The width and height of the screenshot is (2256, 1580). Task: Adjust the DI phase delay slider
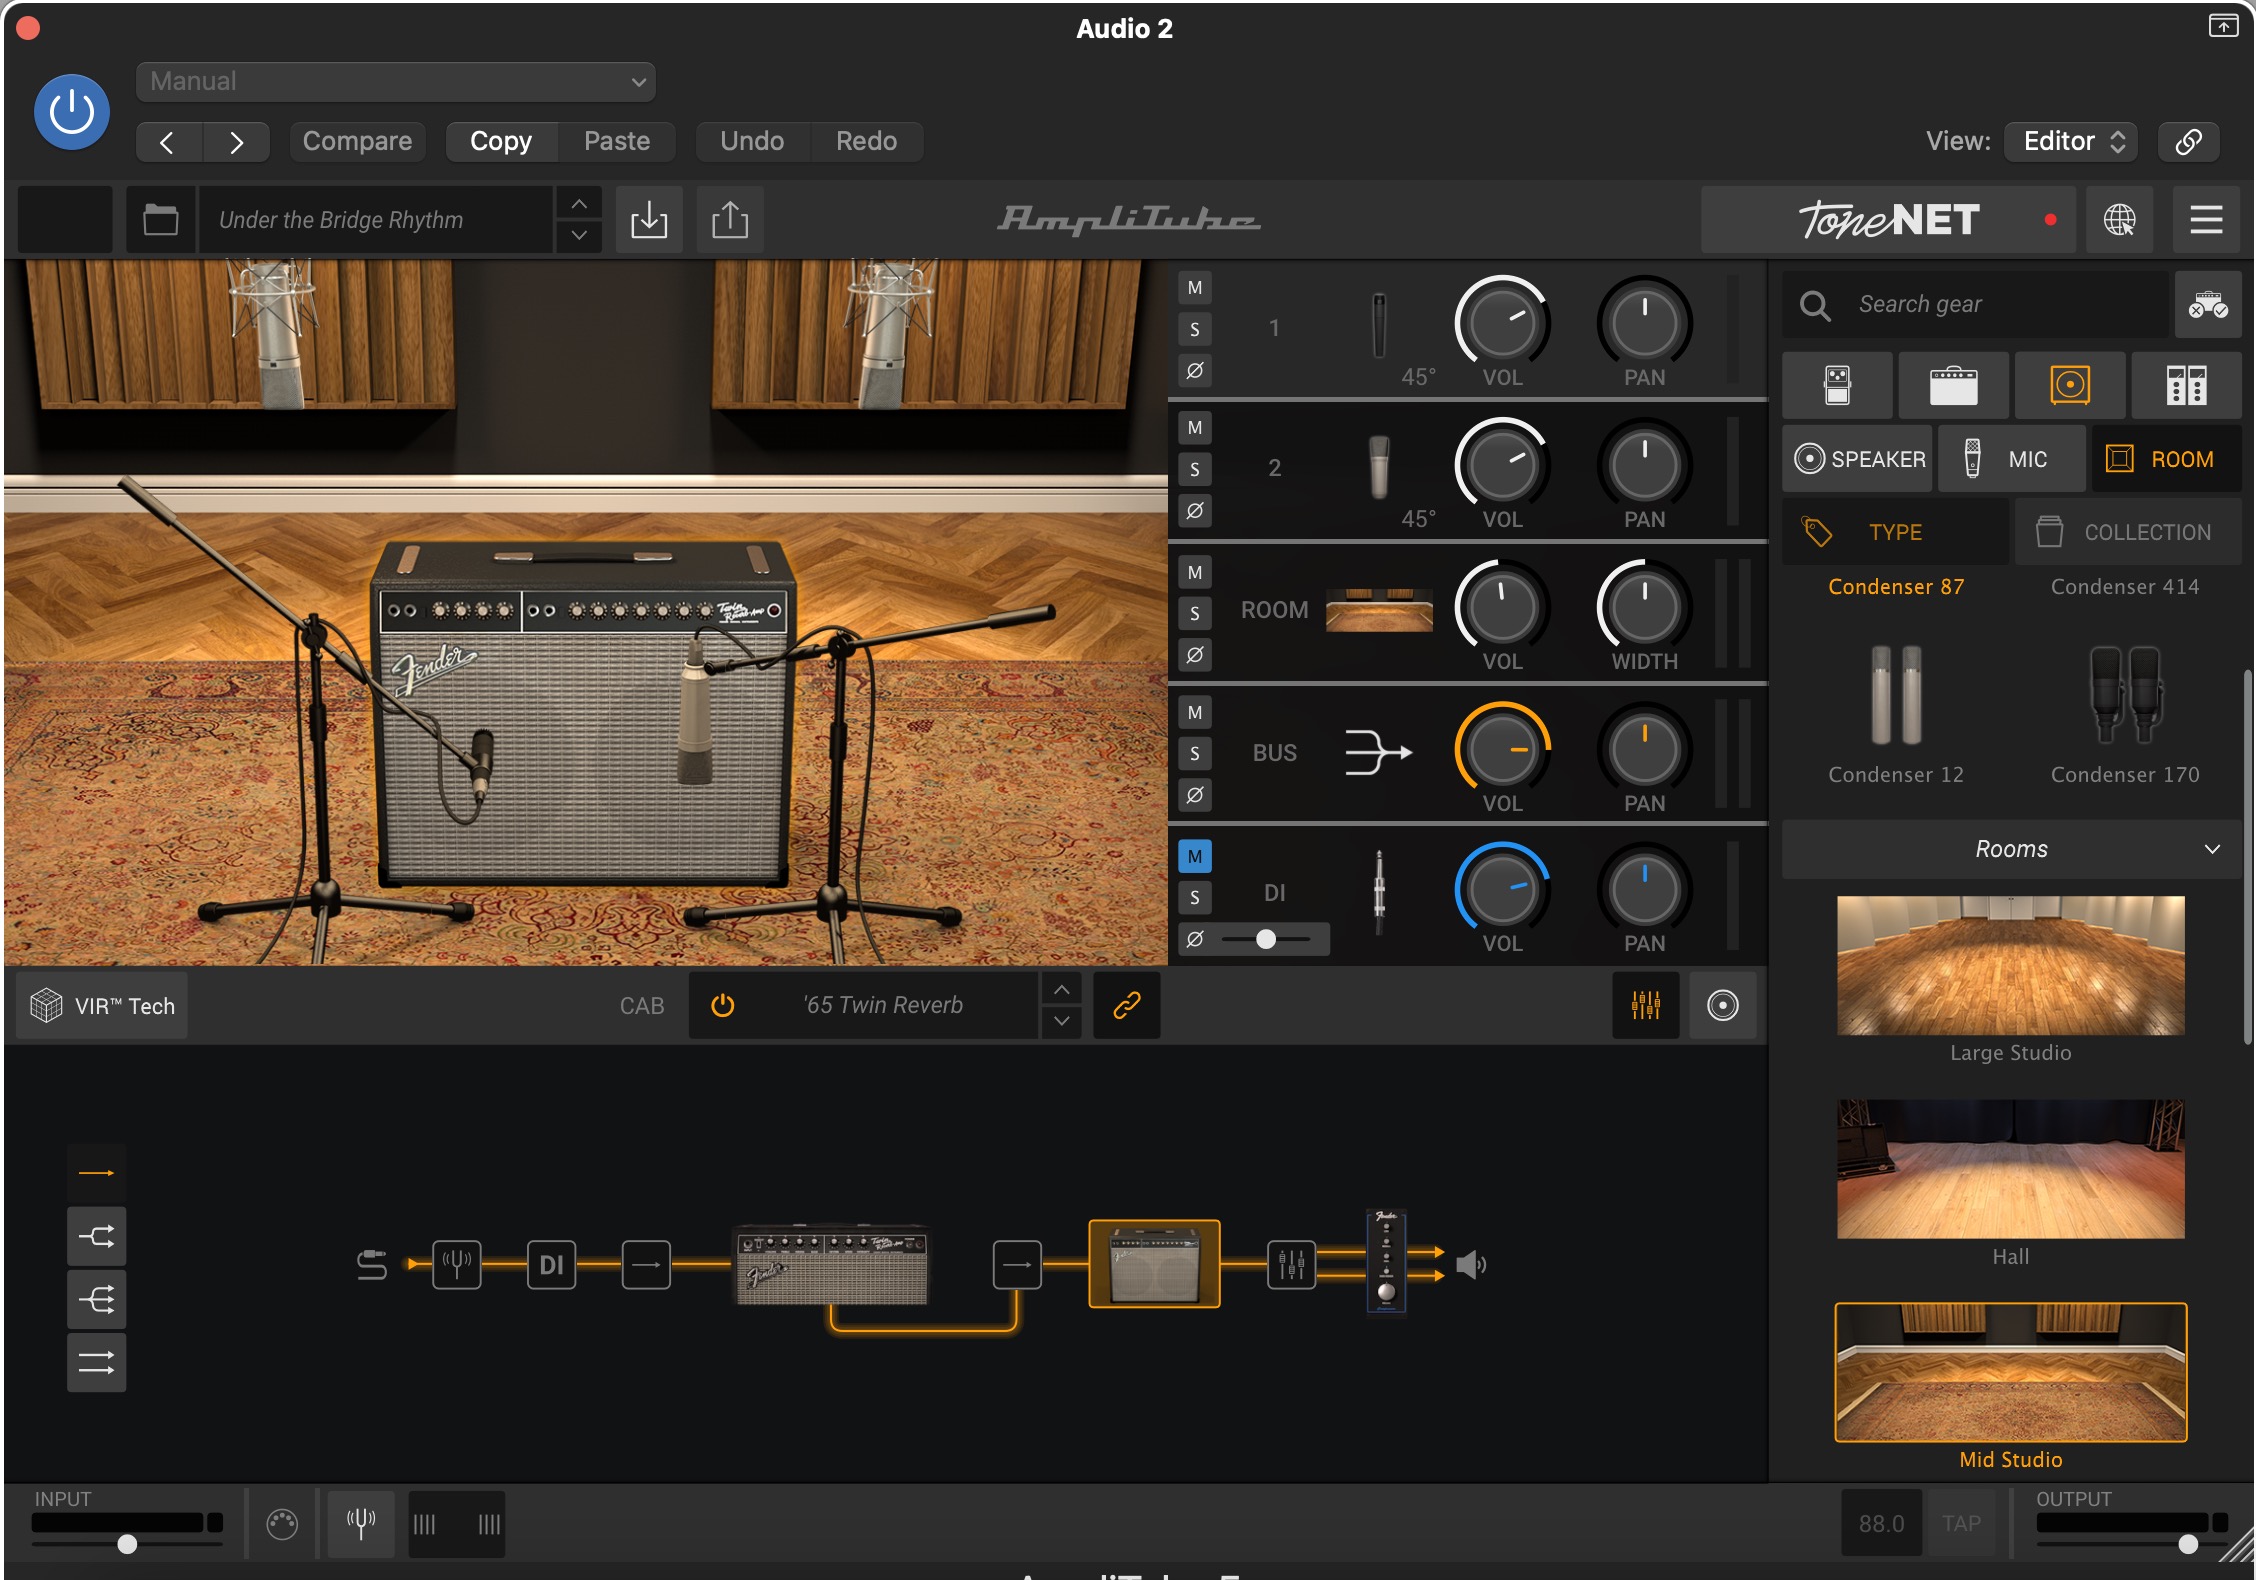point(1268,939)
